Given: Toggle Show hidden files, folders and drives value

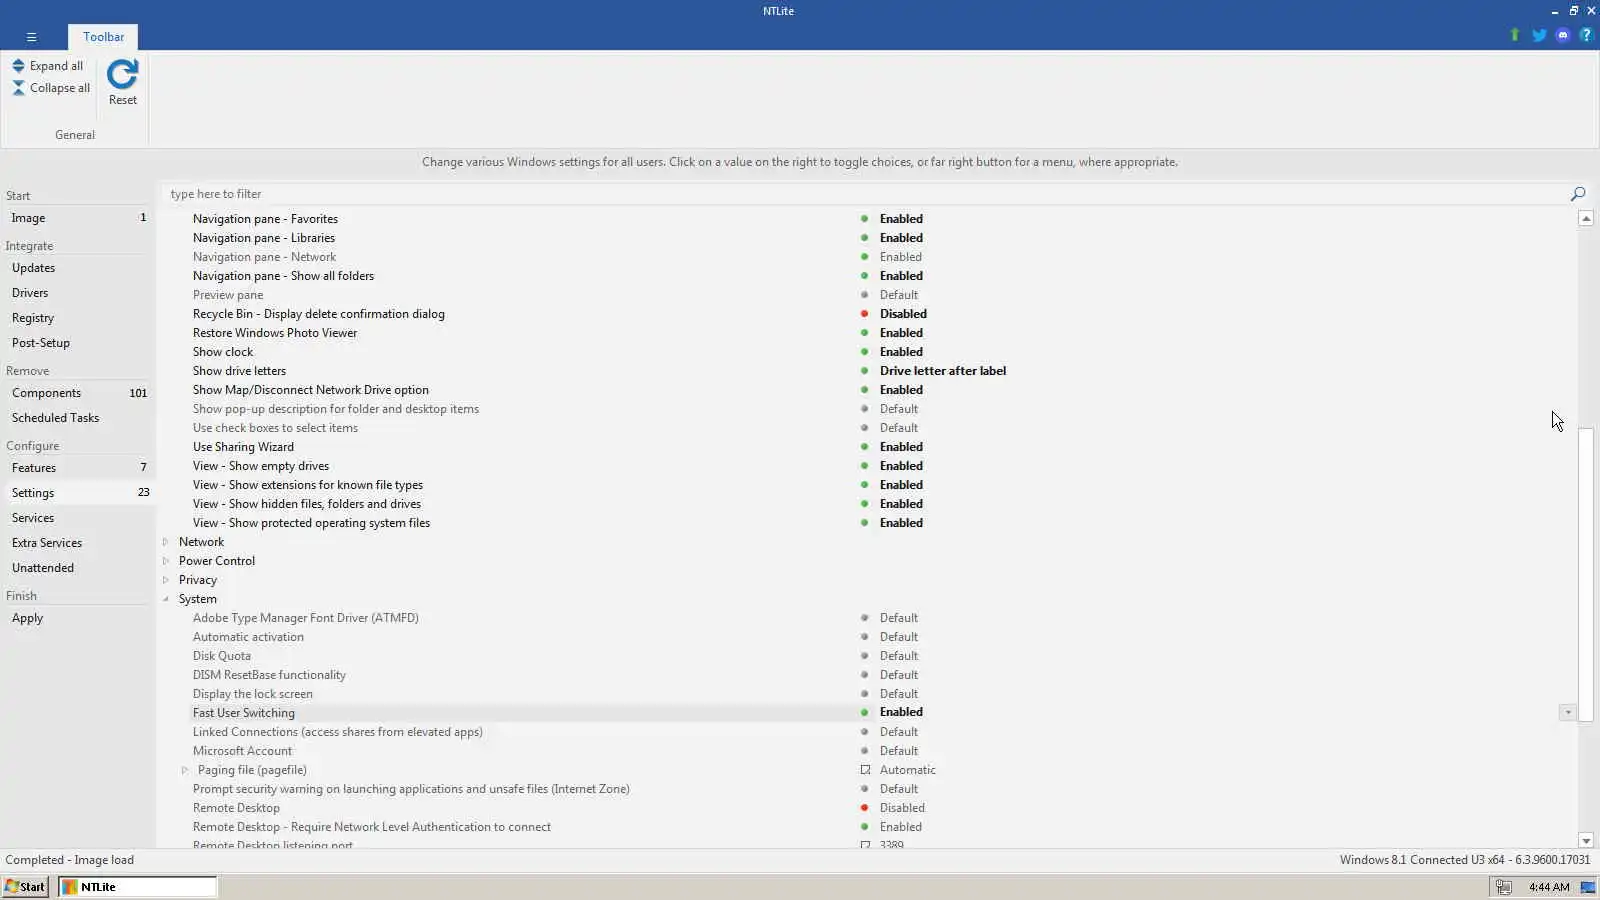Looking at the screenshot, I should pos(901,504).
